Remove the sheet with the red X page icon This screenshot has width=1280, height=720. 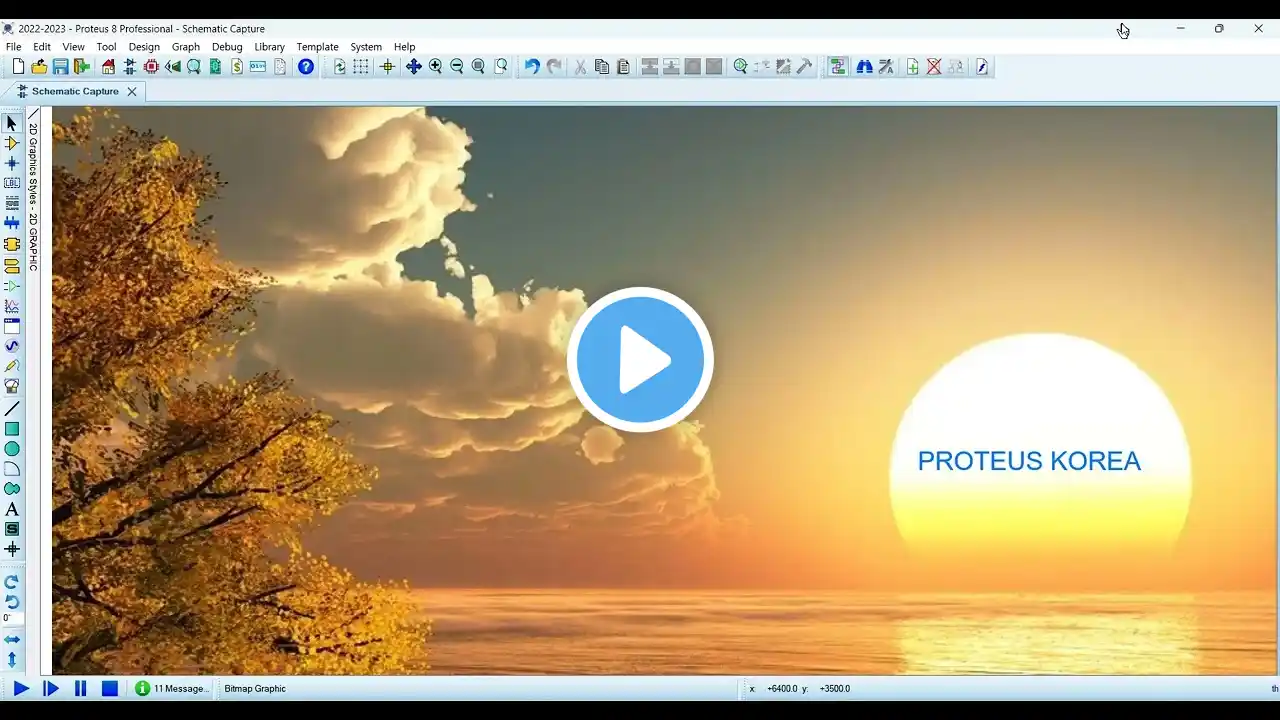934,67
